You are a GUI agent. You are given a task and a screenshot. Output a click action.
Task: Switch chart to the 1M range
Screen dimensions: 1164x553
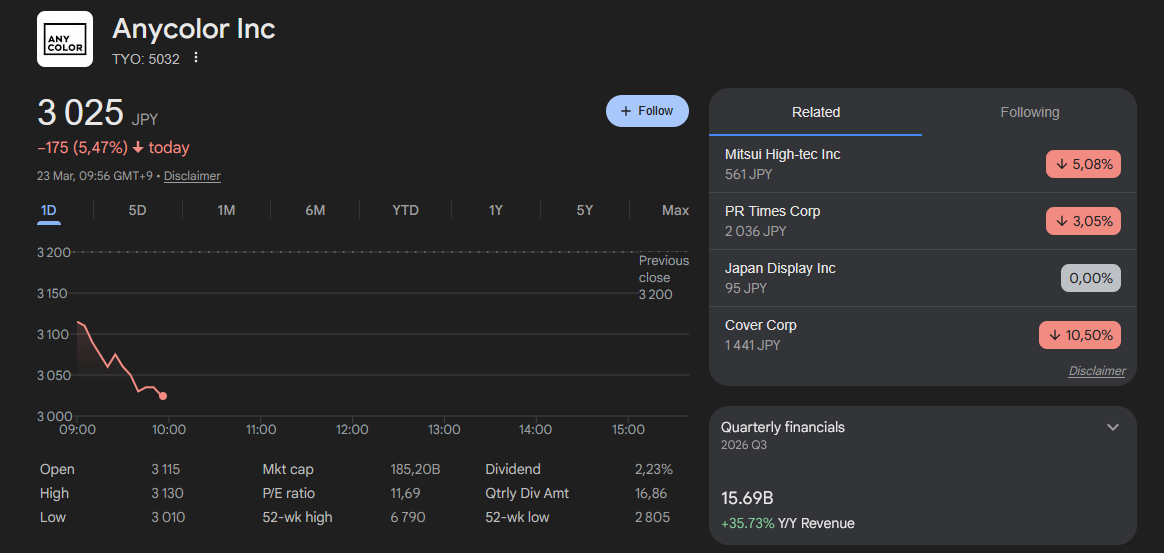coord(226,210)
